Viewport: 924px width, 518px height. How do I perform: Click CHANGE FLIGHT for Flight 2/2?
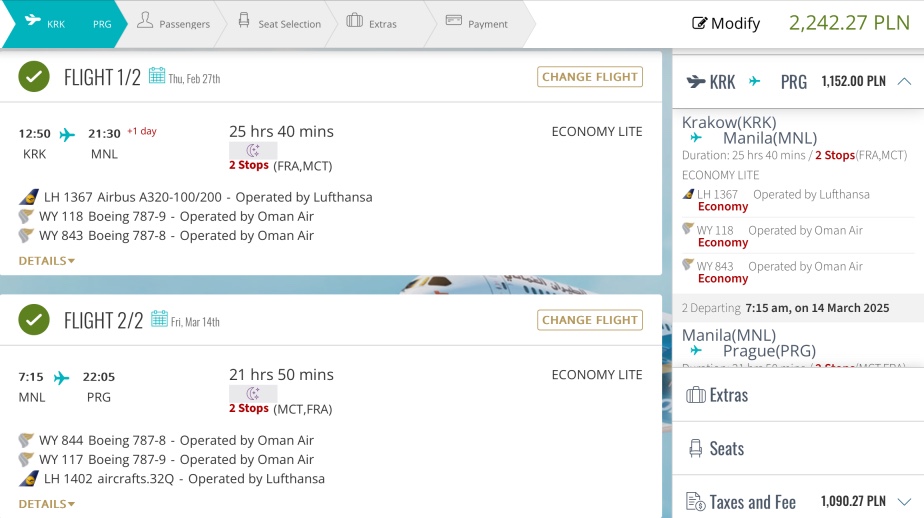[590, 320]
